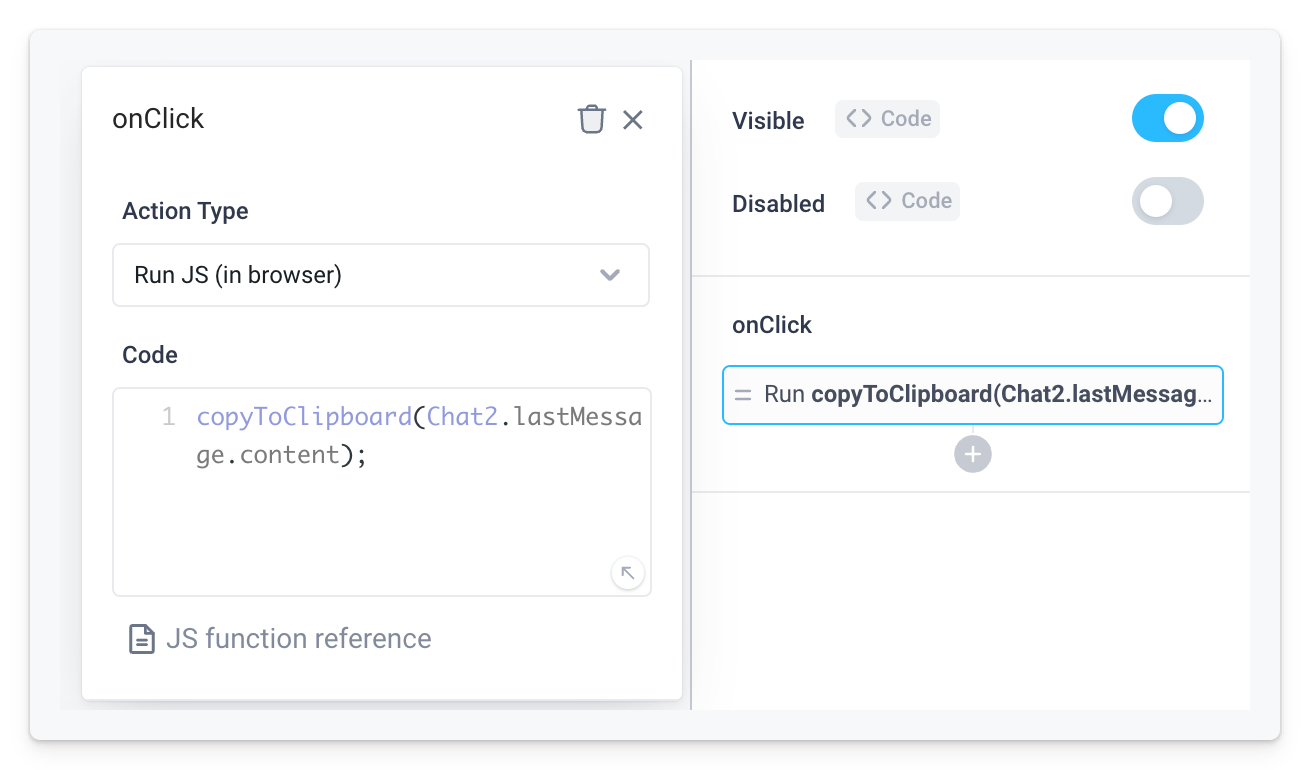This screenshot has width=1310, height=770.
Task: Open the Code editor for the Disabled property
Action: coord(907,201)
